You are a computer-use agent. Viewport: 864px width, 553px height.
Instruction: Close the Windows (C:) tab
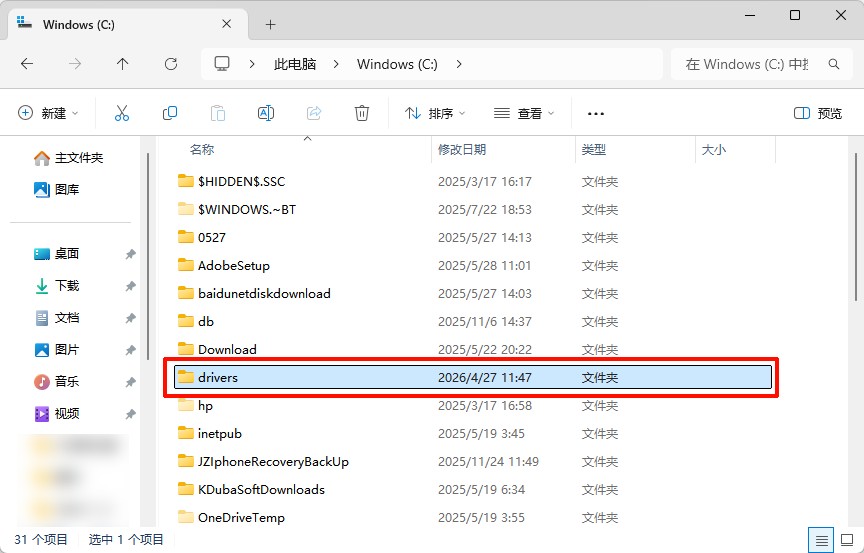[226, 24]
